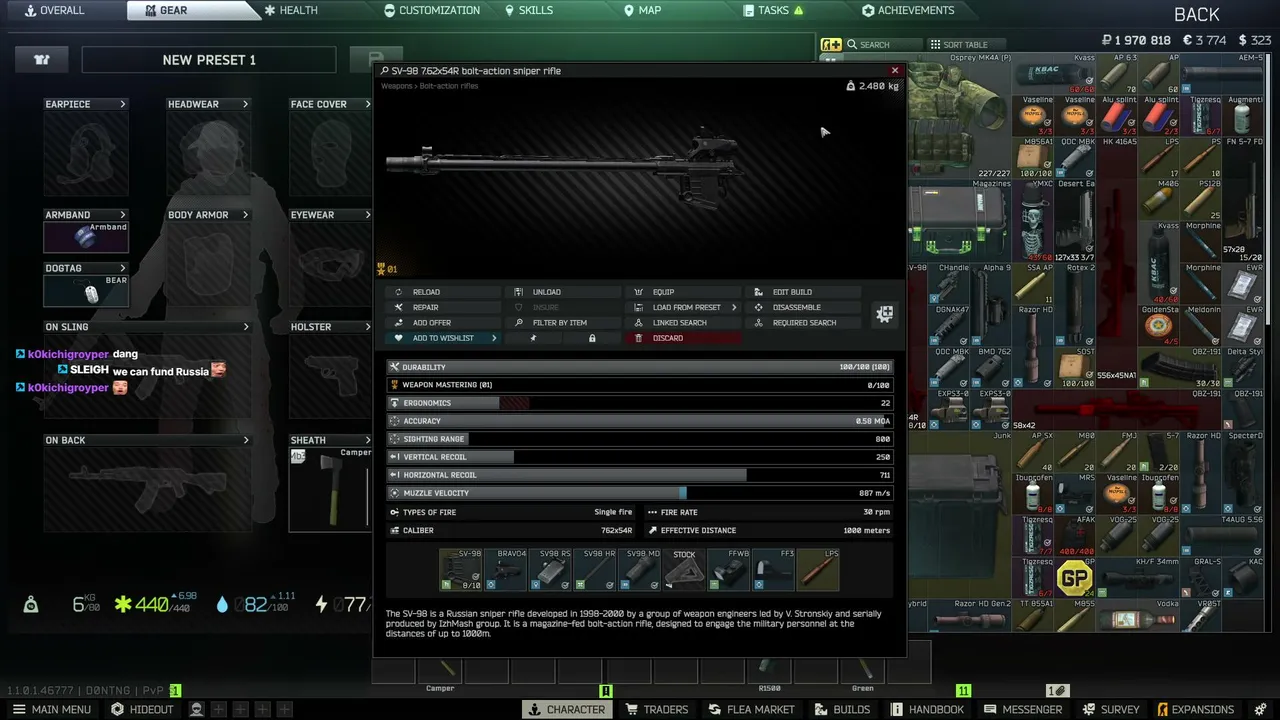Open the Main Menu button

tap(51, 709)
